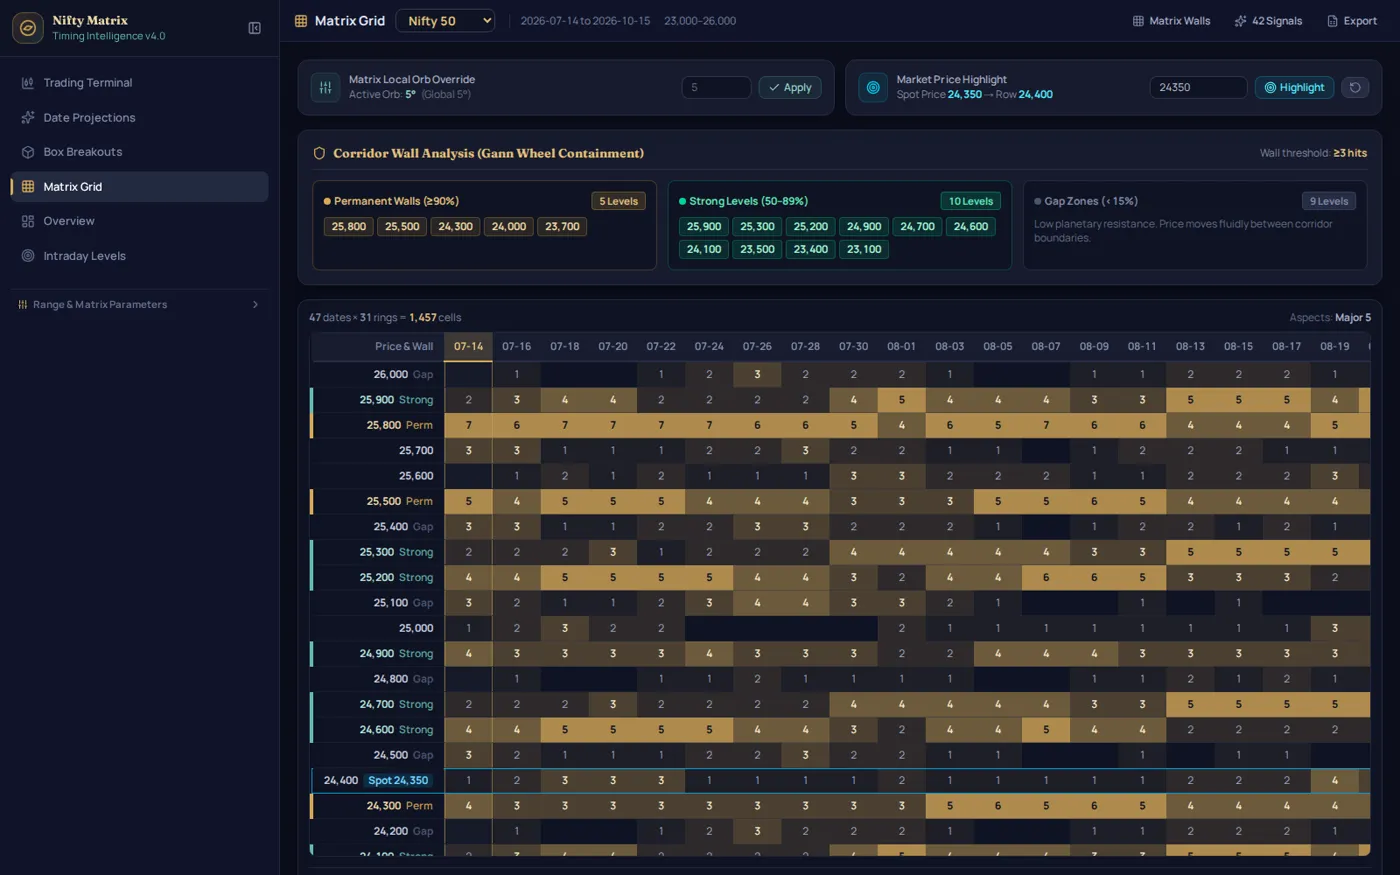Export the matrix grid data

[1352, 21]
